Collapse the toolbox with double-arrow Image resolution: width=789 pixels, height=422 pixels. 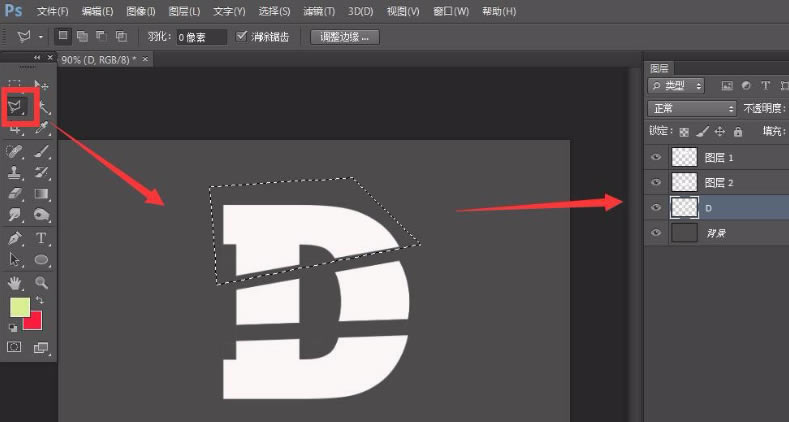pos(37,58)
